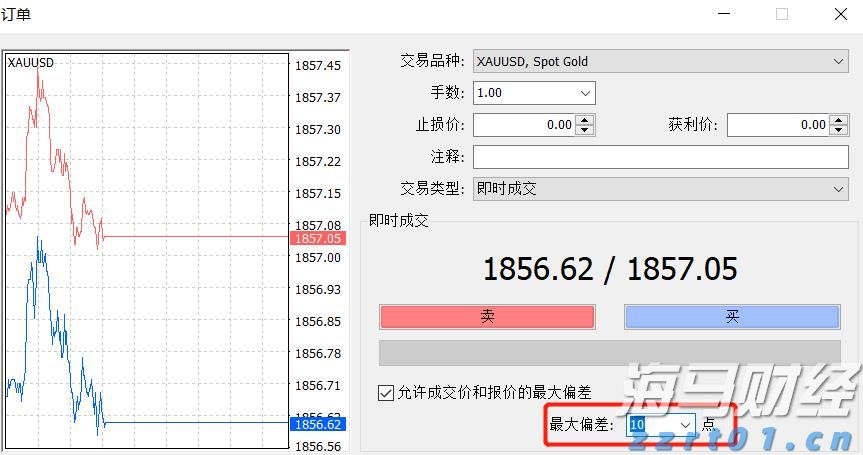Viewport: 863px width, 455px height.
Task: Minimize the 订单 order window
Action: pos(724,14)
